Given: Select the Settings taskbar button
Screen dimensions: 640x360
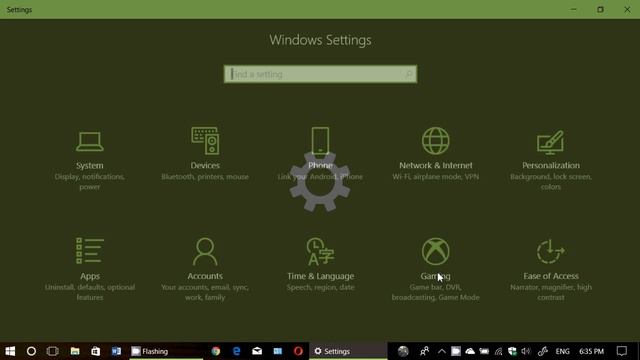Looking at the screenshot, I should (x=348, y=351).
